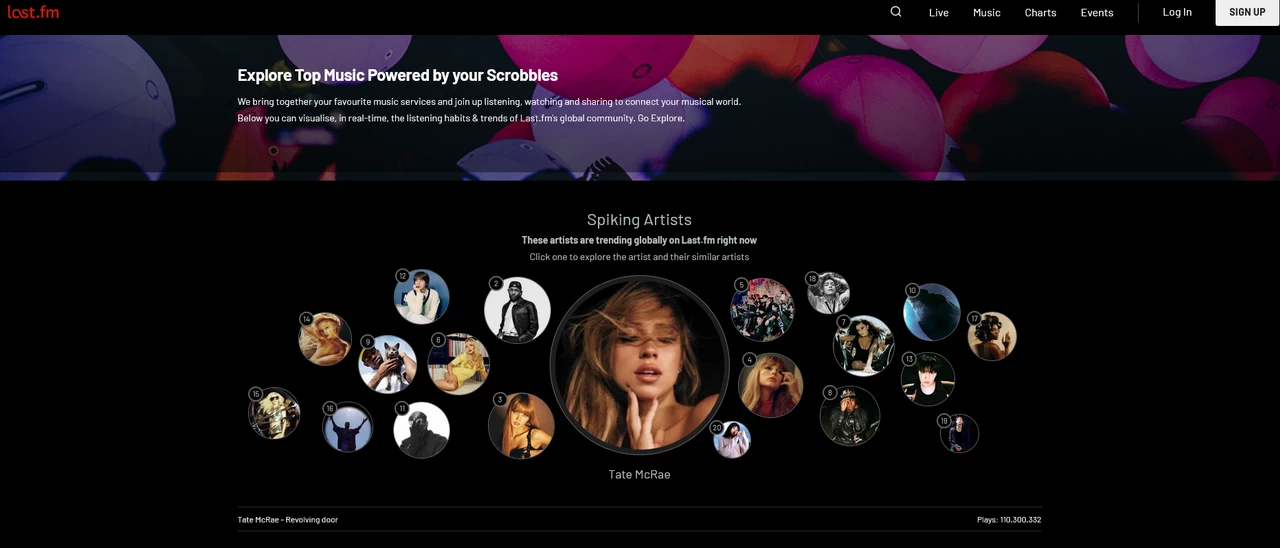Navigate to Events
Viewport: 1280px width, 548px height.
pos(1096,13)
